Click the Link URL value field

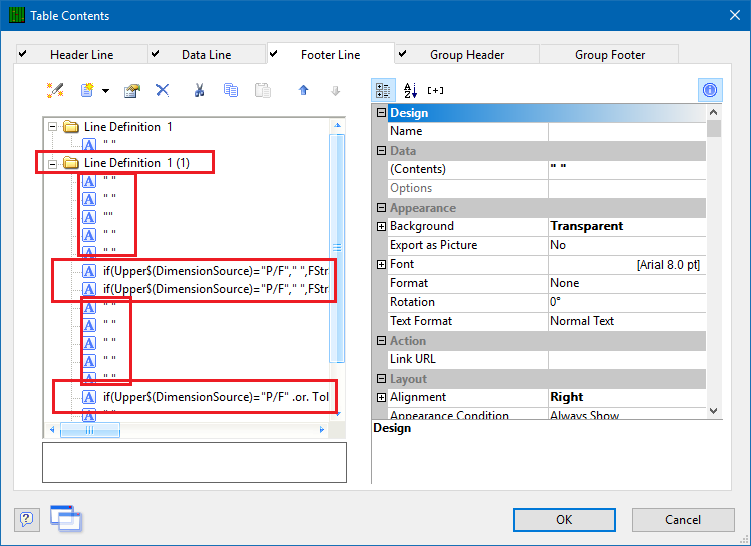pos(627,359)
